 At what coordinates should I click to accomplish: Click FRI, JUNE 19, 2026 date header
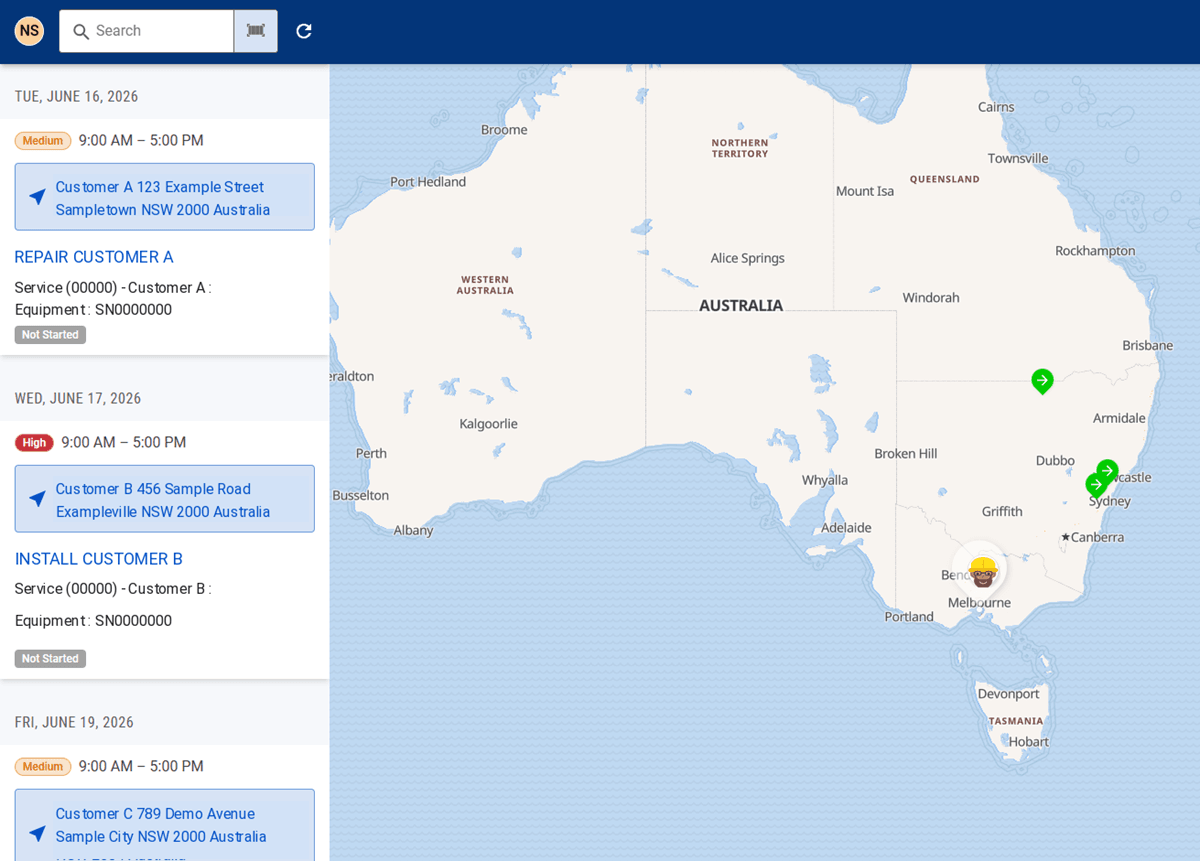(x=74, y=723)
